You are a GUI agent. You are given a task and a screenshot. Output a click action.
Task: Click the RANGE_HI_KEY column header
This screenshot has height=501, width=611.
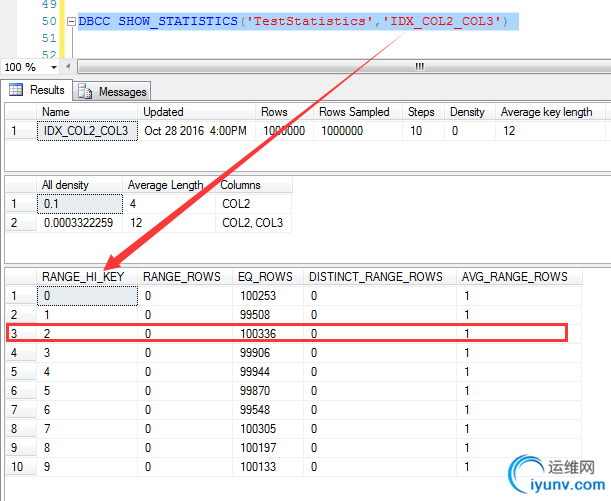tap(87, 277)
